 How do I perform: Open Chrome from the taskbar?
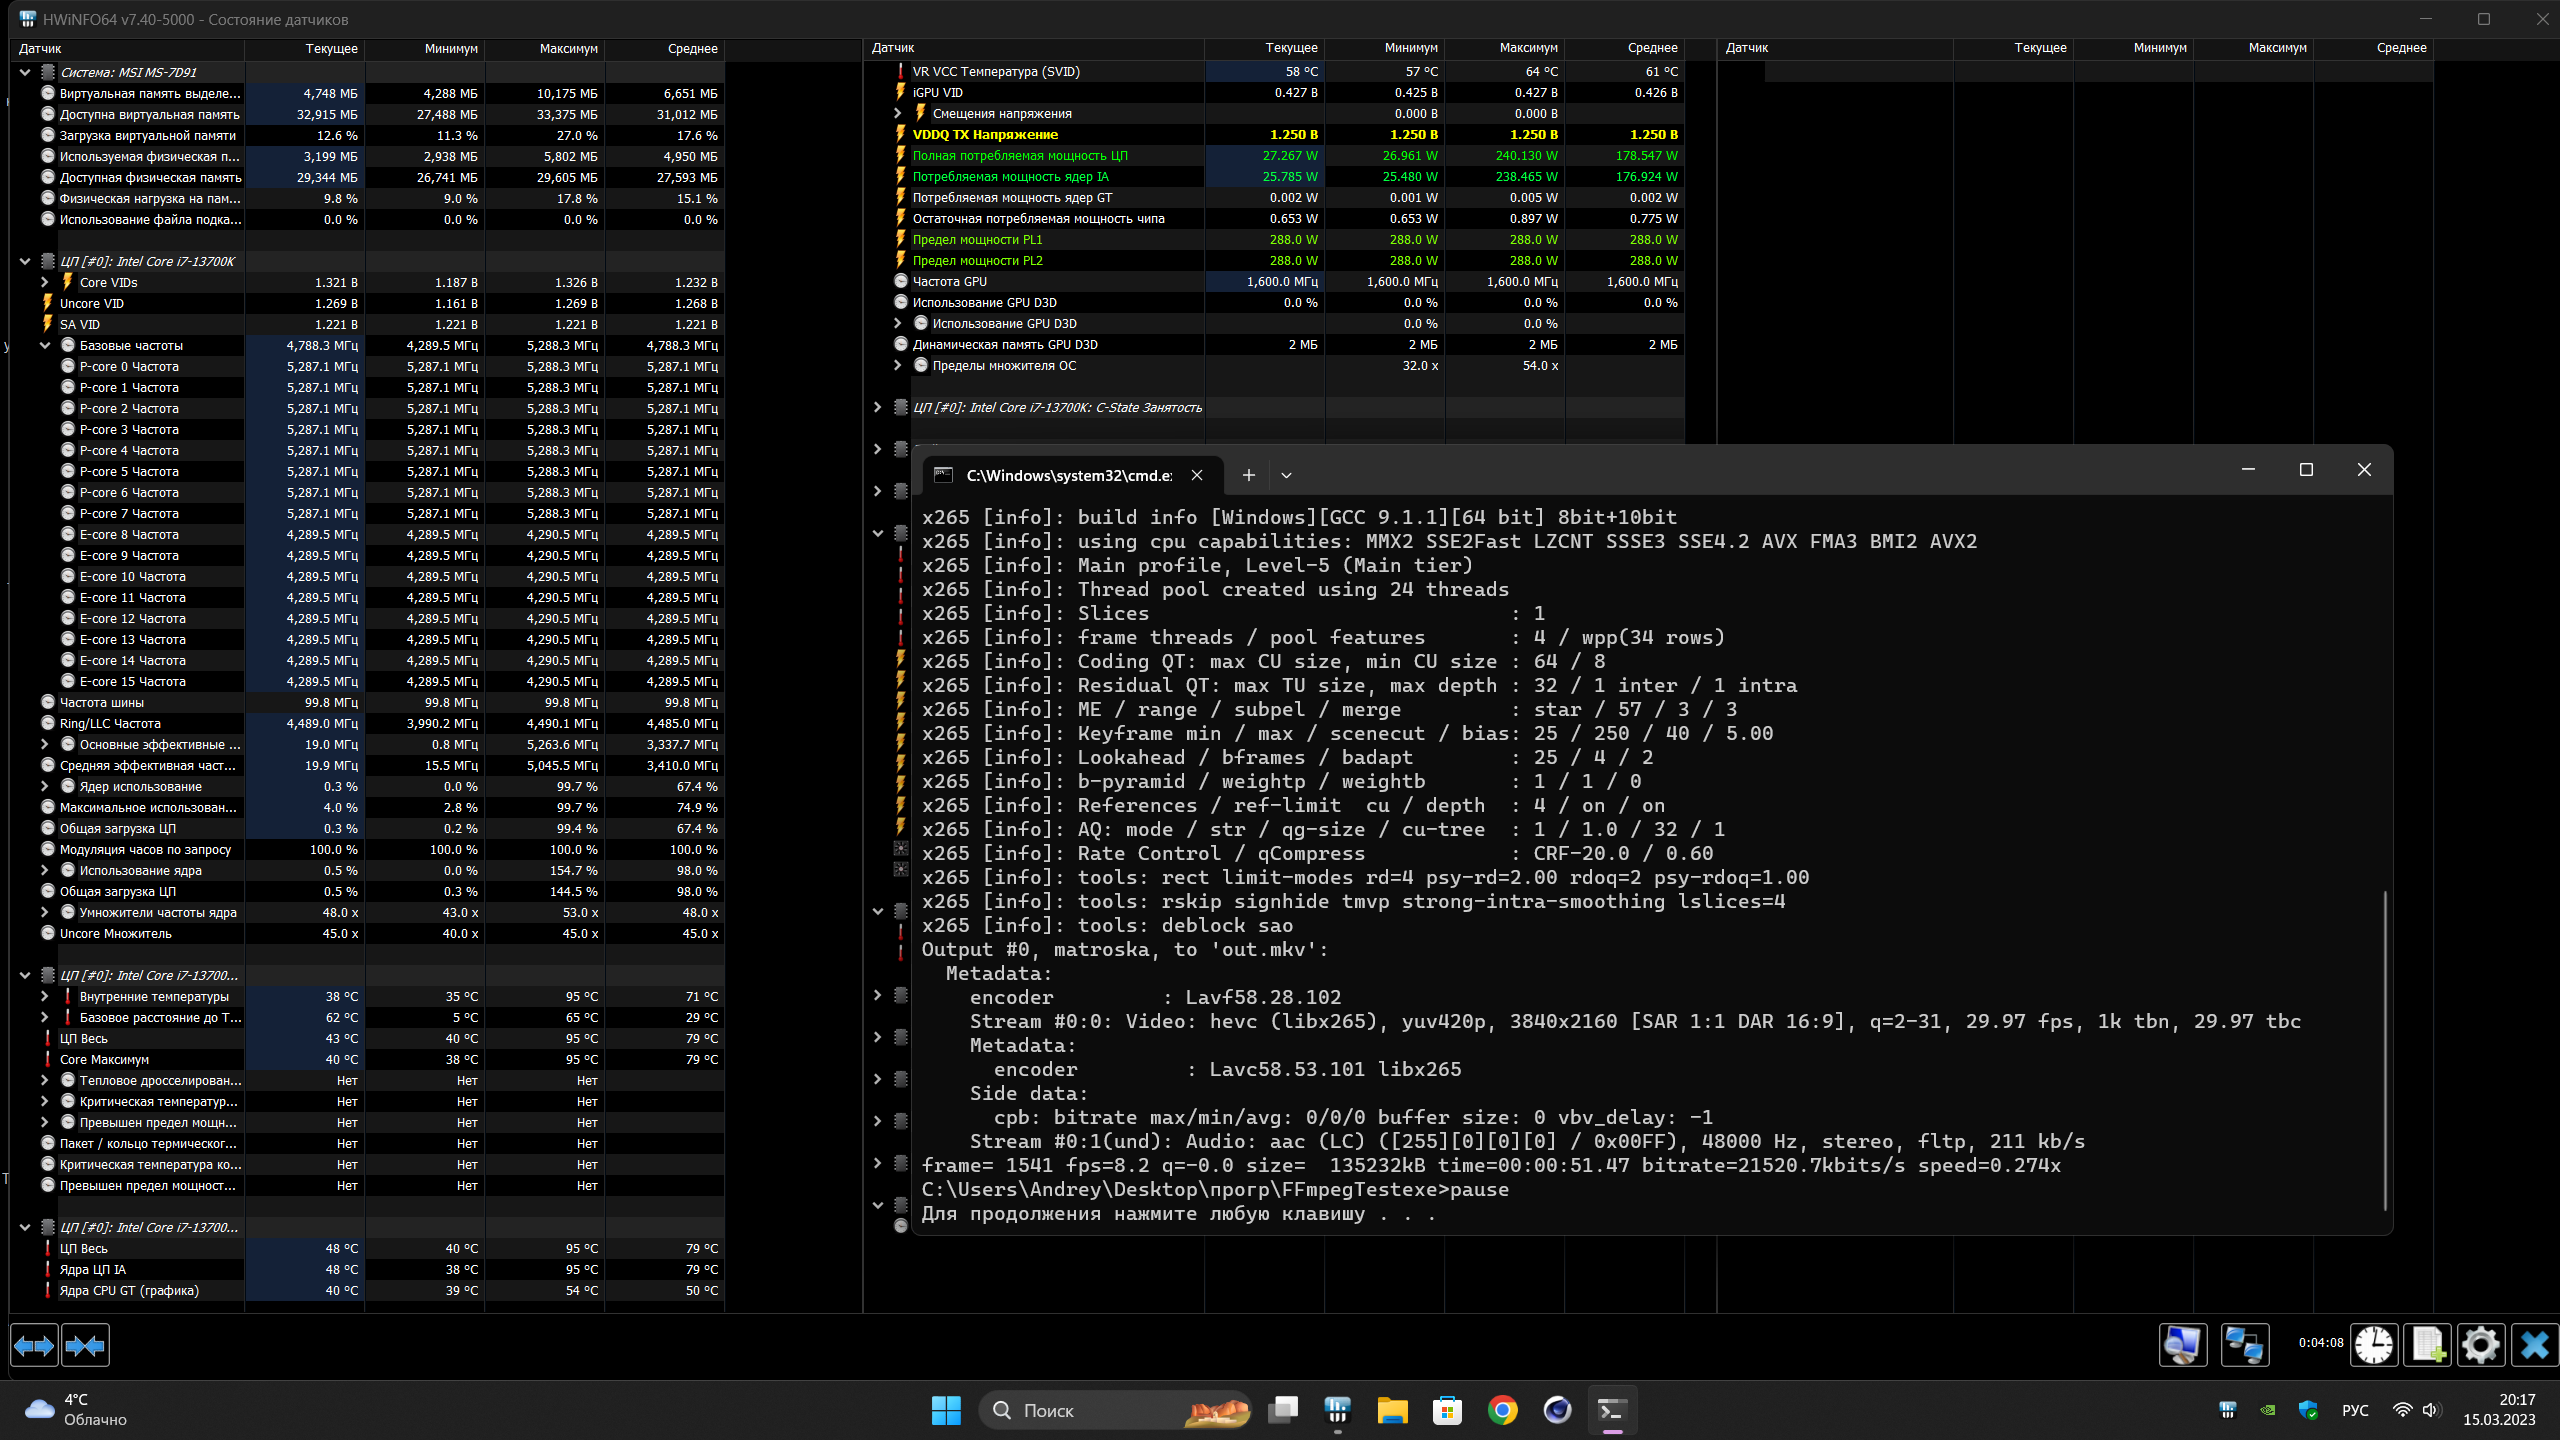click(1502, 1411)
